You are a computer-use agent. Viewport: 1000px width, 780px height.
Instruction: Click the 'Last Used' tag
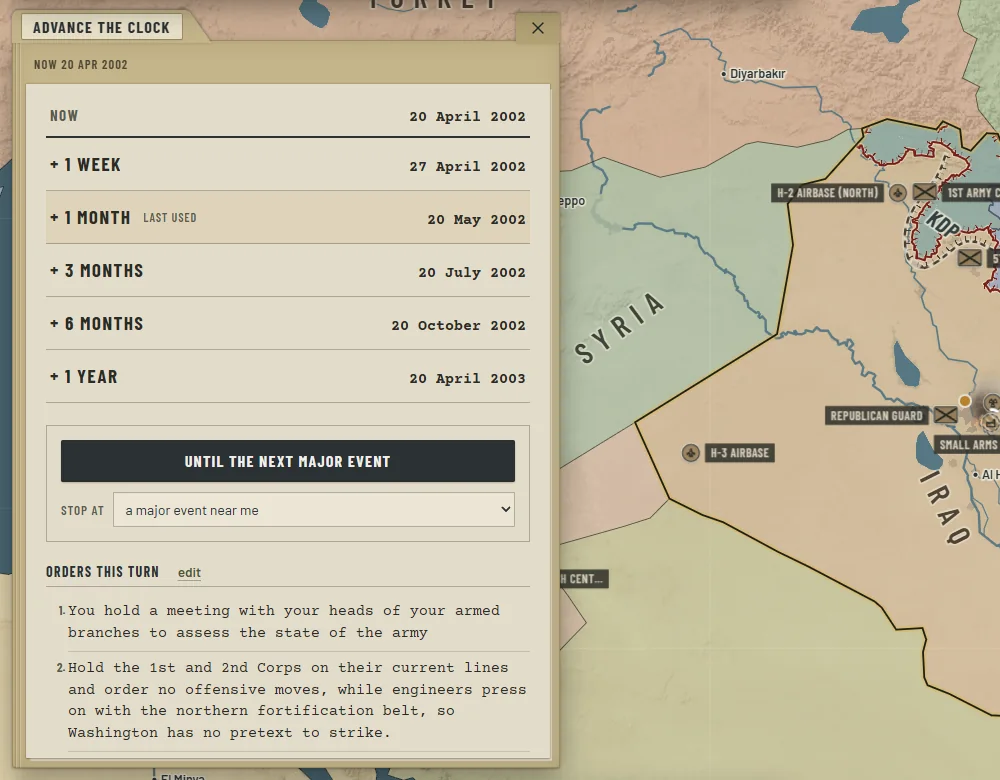tap(170, 217)
